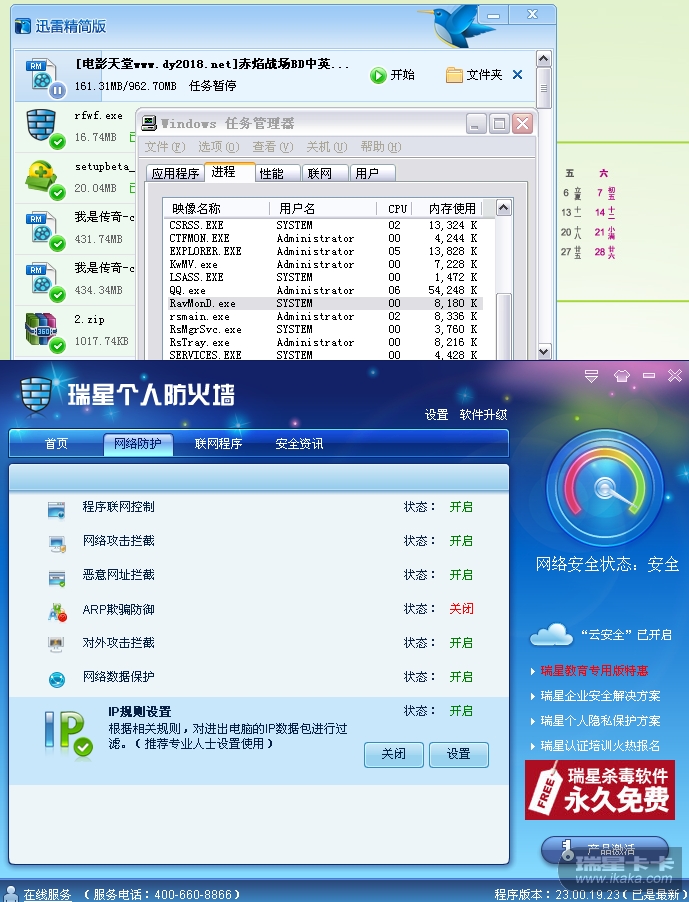Switch to the 性能 tab
Screen dimensions: 689x902
coord(278,173)
